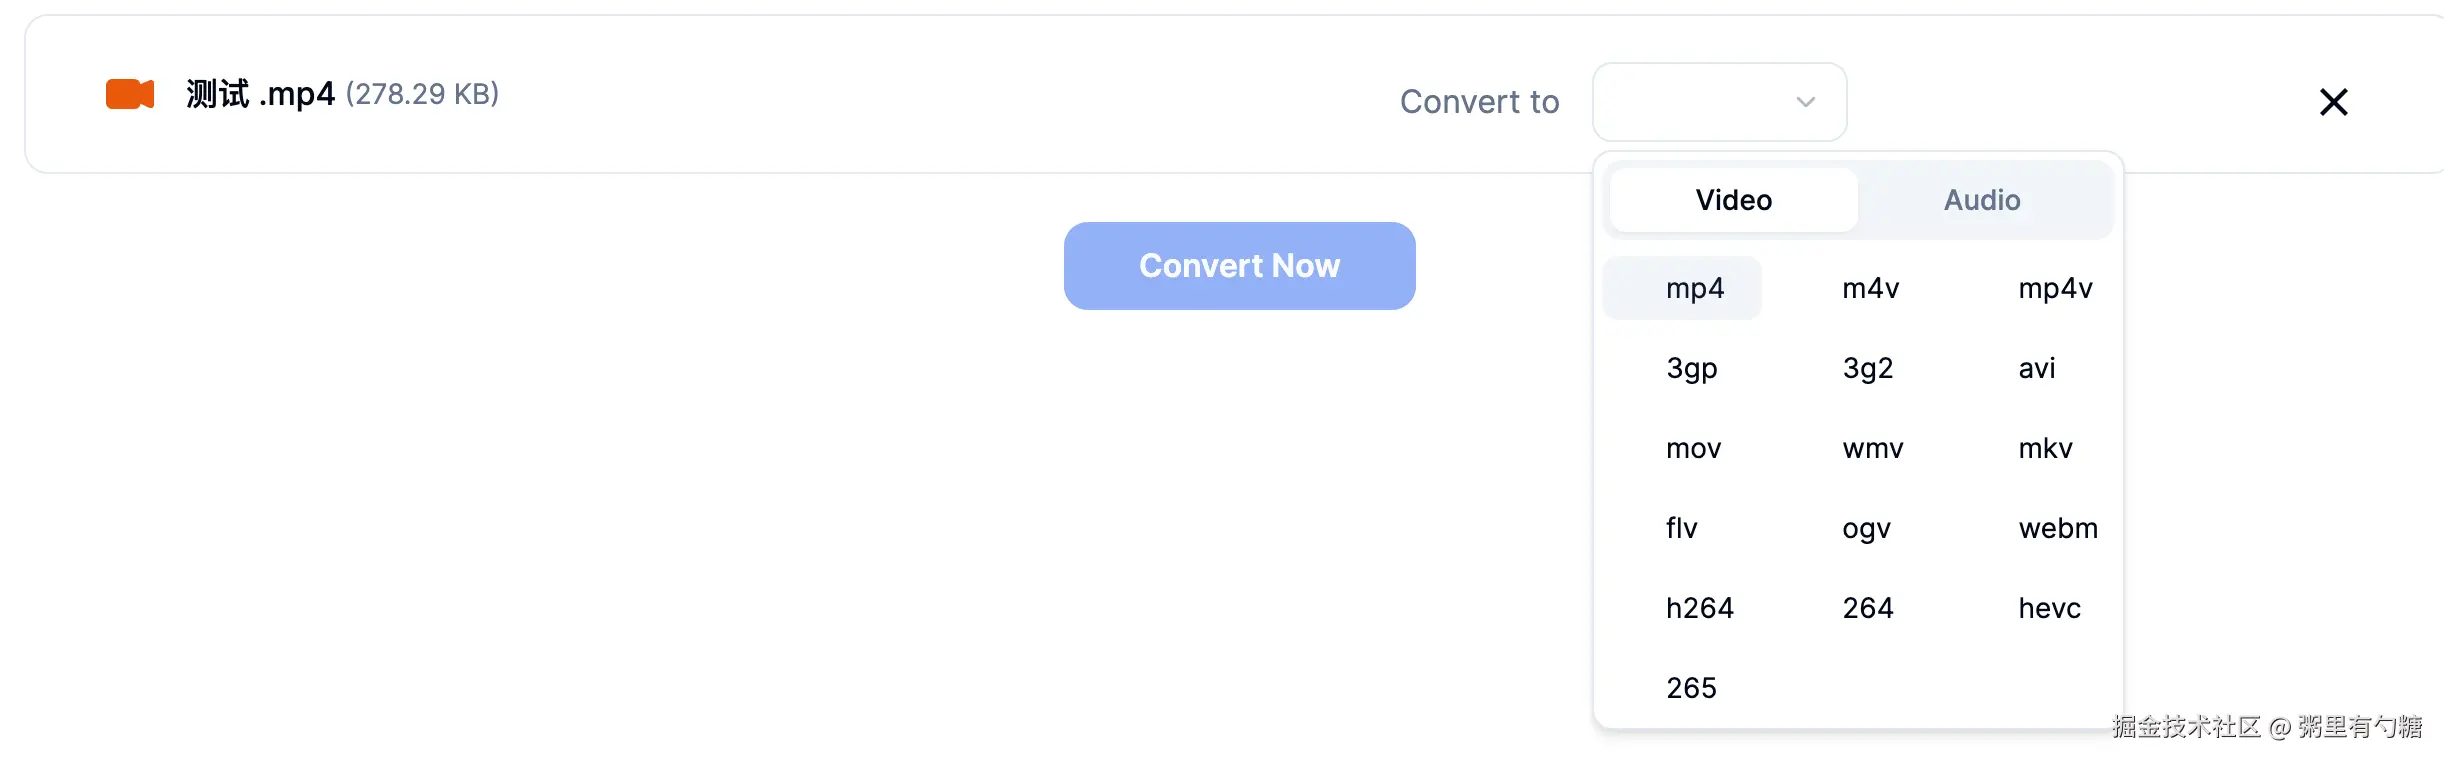Expand the Convert to format dropdown

[1719, 102]
